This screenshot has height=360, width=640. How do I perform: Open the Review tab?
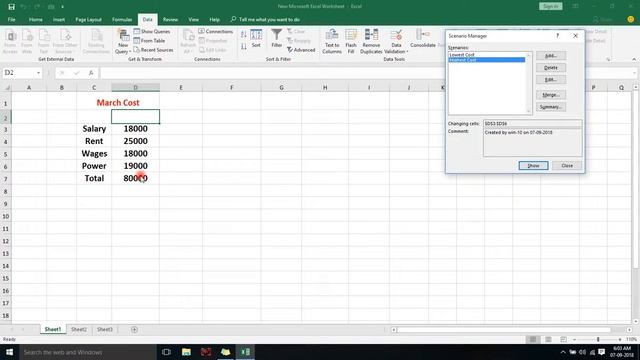pos(170,20)
